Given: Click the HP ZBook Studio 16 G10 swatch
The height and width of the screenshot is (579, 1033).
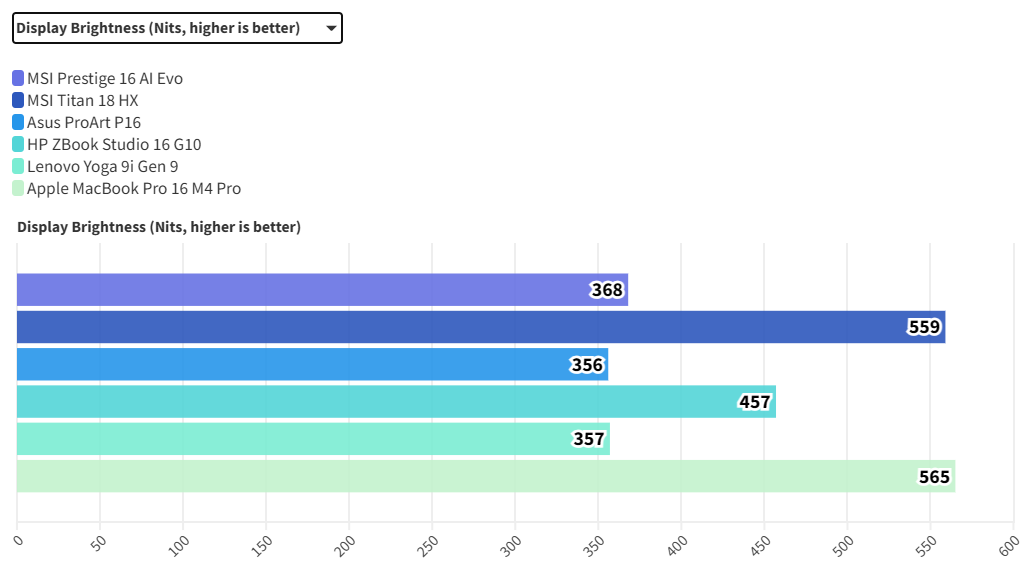Looking at the screenshot, I should click(18, 144).
